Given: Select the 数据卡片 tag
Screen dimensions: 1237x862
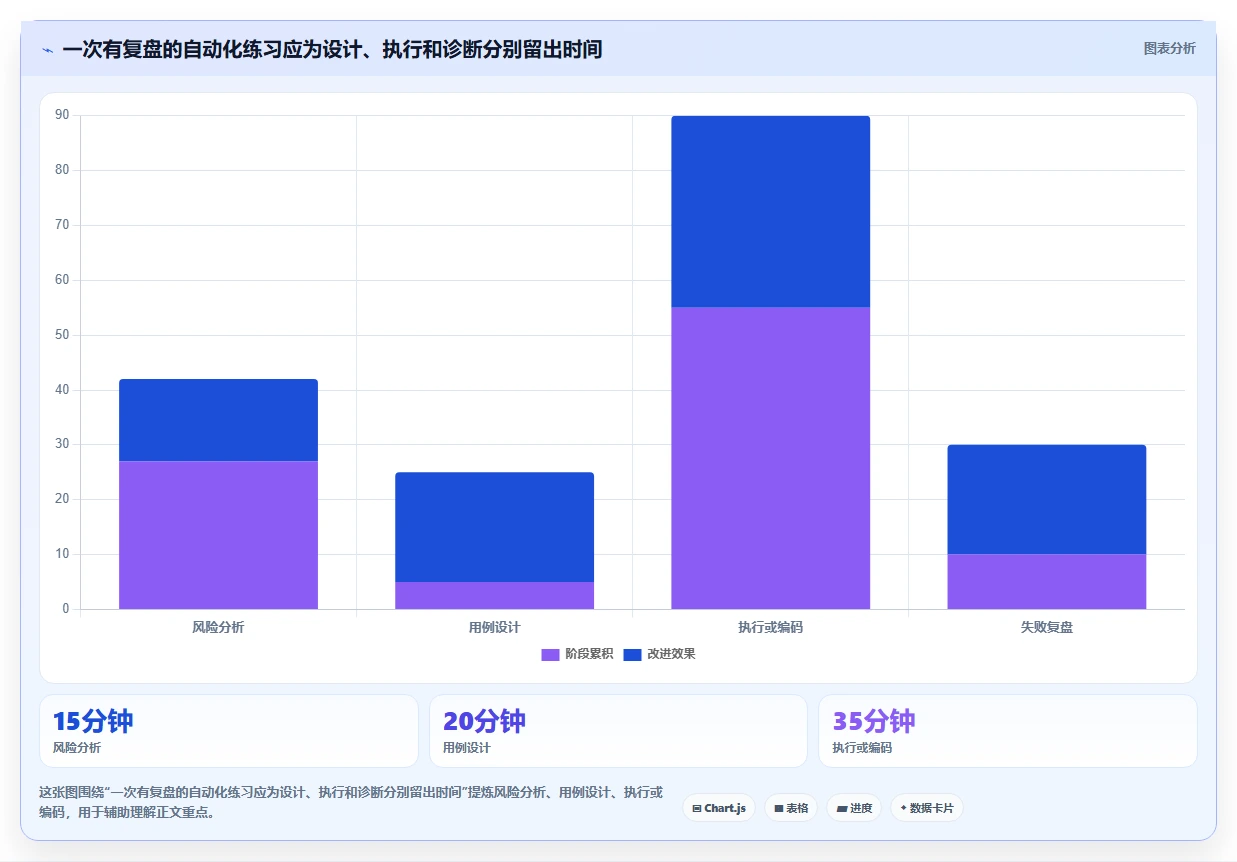Looking at the screenshot, I should coord(927,808).
